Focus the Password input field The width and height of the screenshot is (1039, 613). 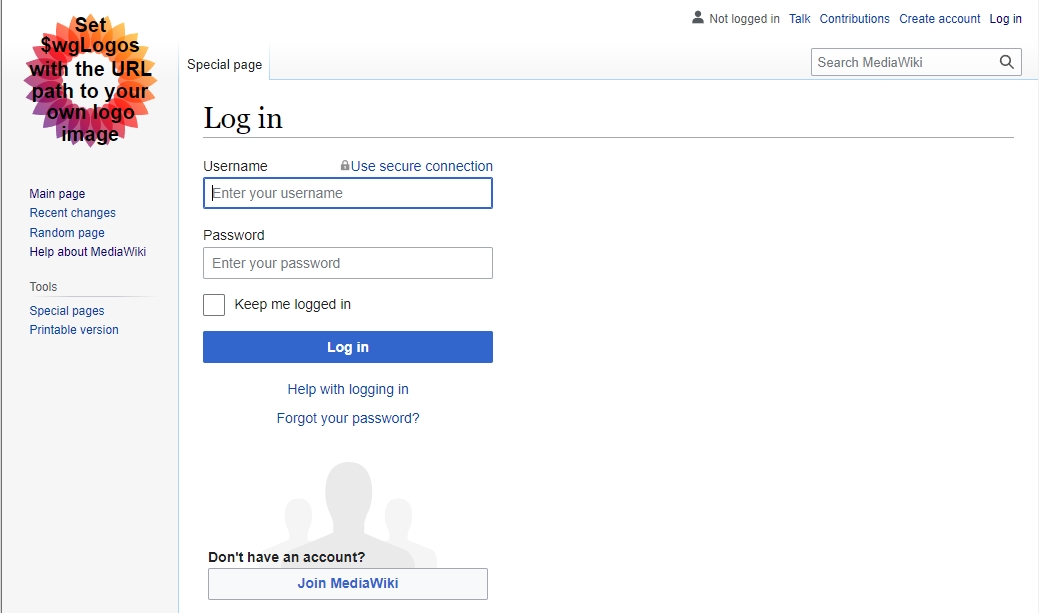pos(348,263)
